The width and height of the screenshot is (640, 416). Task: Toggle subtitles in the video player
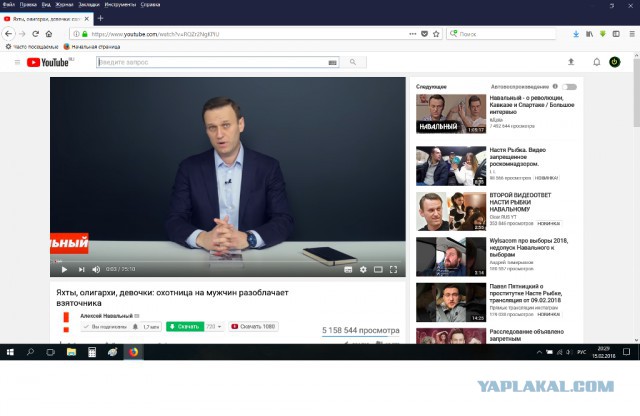coord(348,269)
